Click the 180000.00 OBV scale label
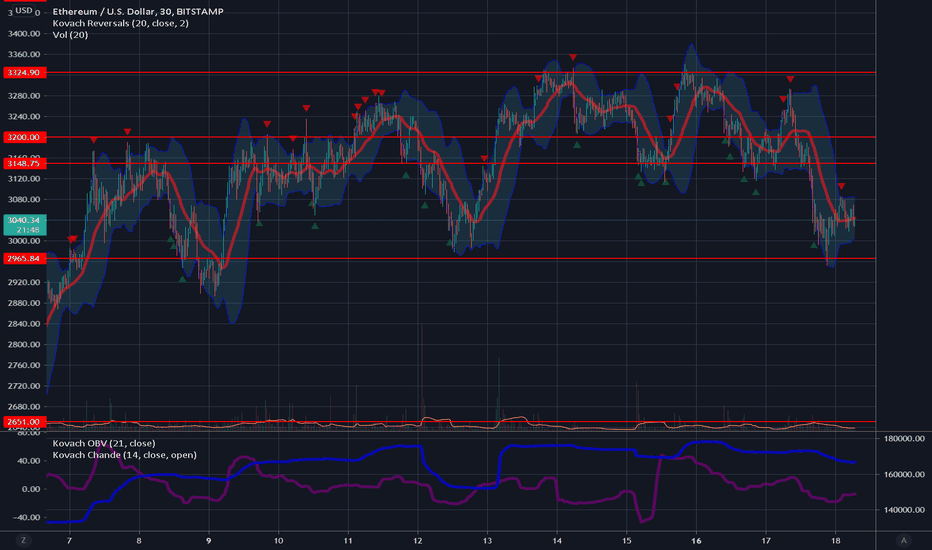Viewport: 932px width, 550px height. 904,438
